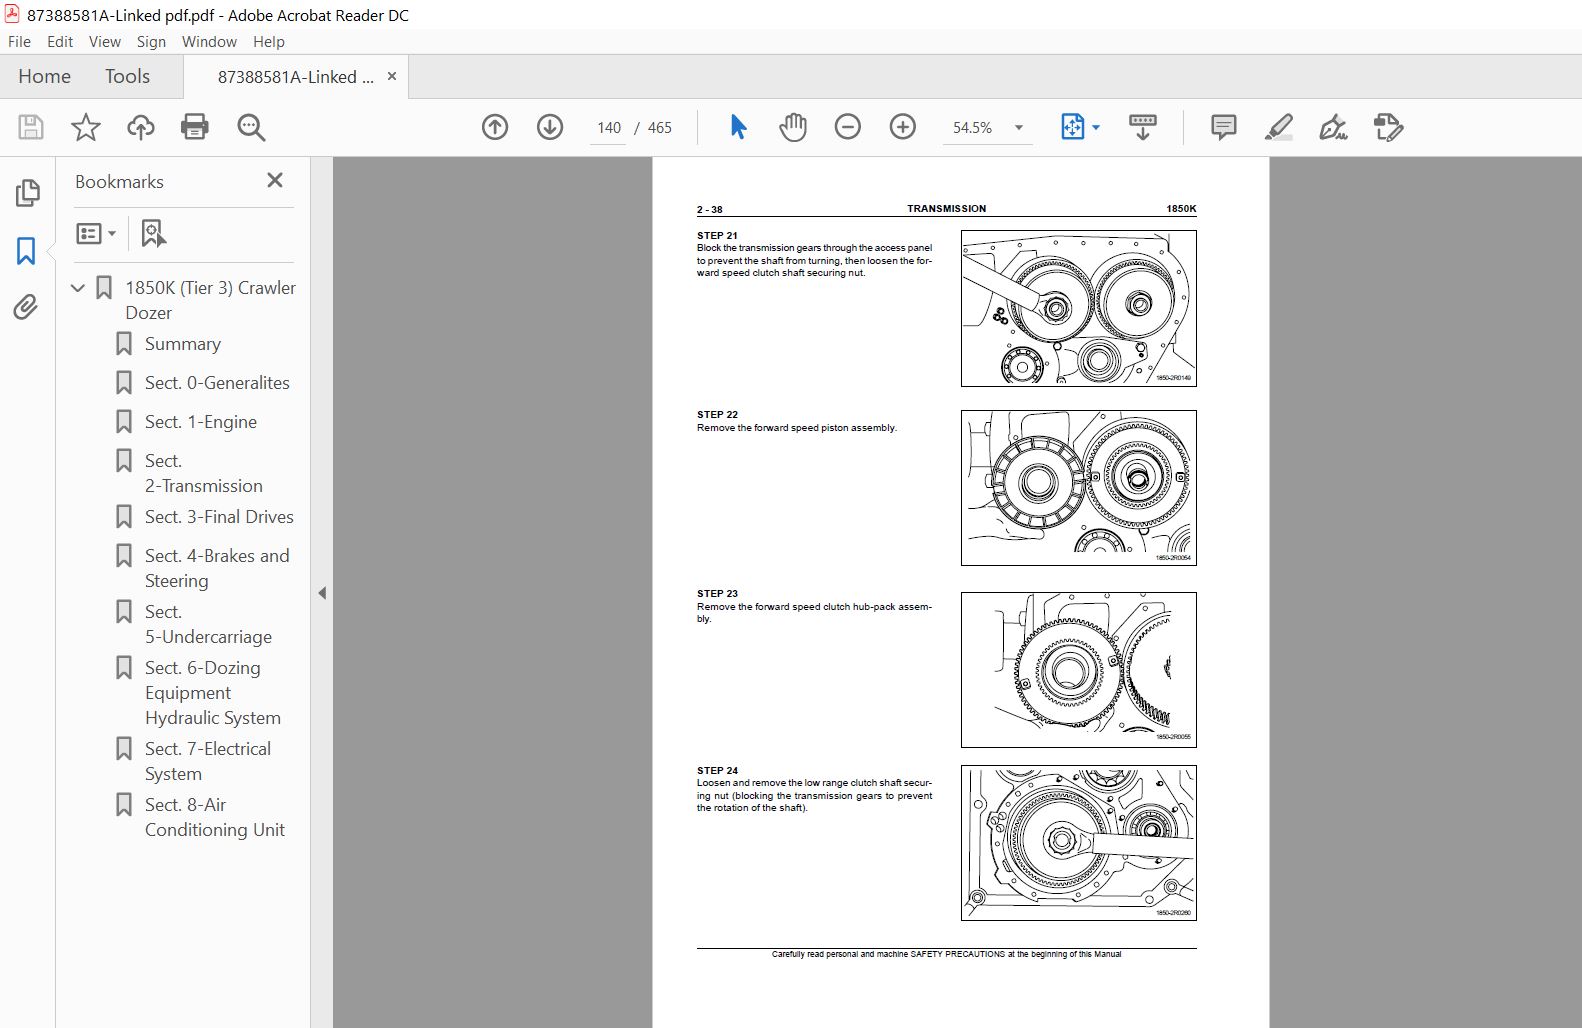Image resolution: width=1582 pixels, height=1028 pixels.
Task: Open the Window menu
Action: coord(209,41)
